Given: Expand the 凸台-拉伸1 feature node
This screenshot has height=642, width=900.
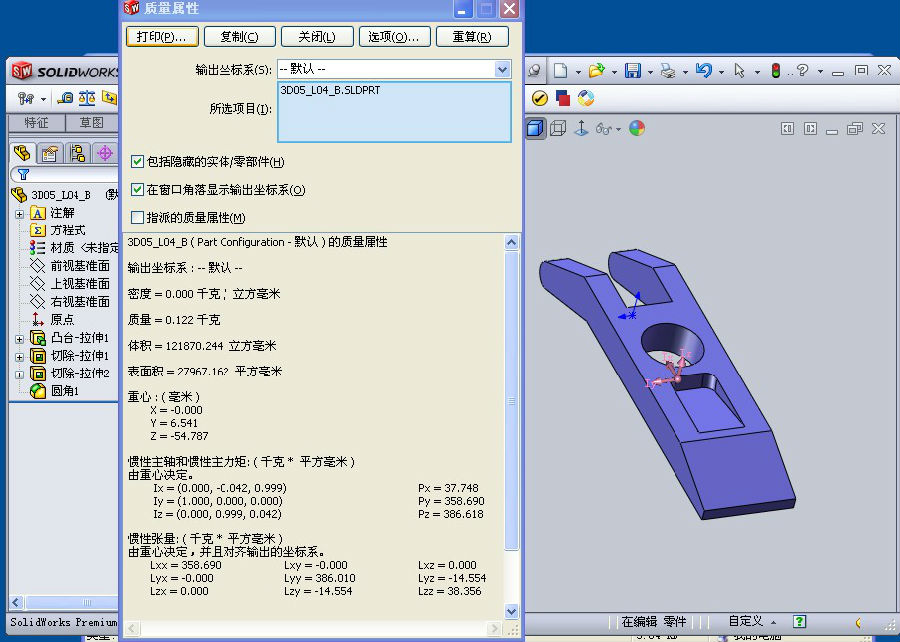Looking at the screenshot, I should coord(19,339).
